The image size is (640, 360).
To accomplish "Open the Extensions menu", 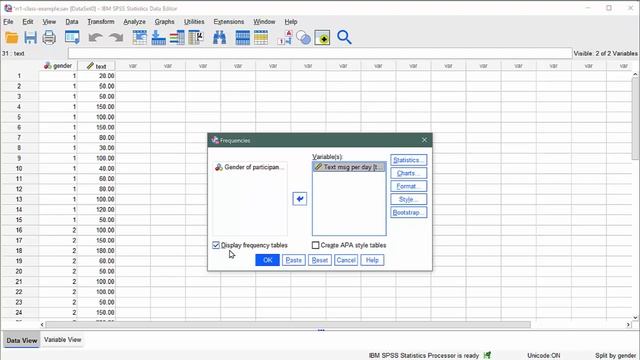I will click(229, 22).
